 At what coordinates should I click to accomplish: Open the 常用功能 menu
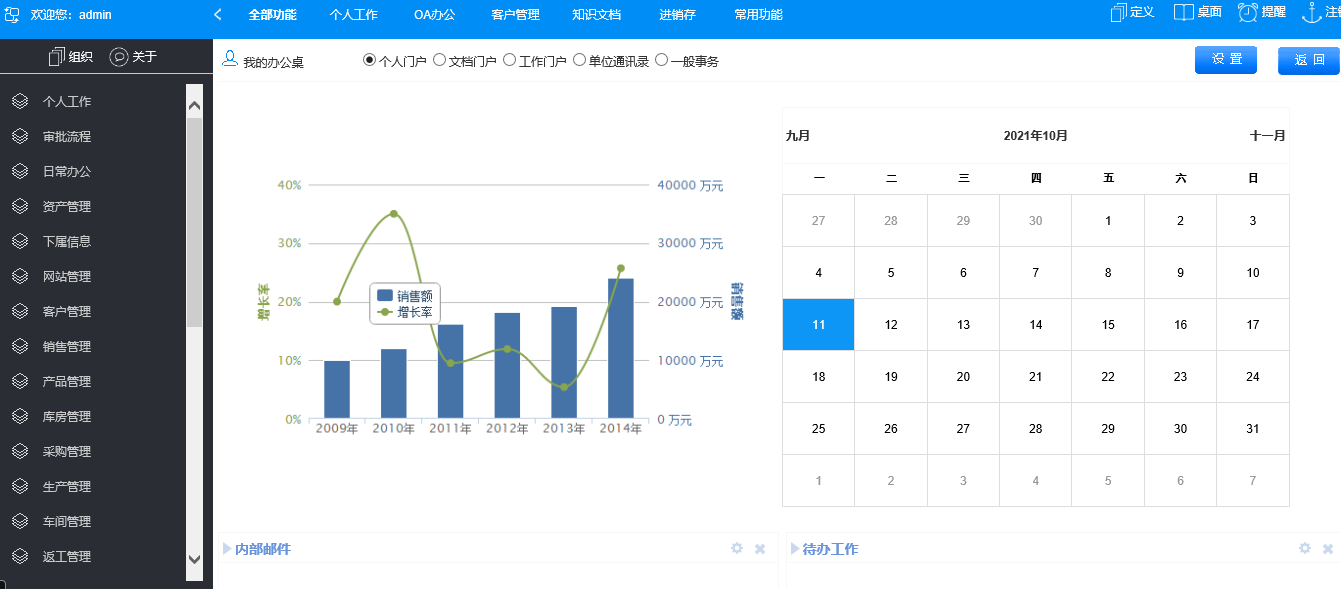758,15
